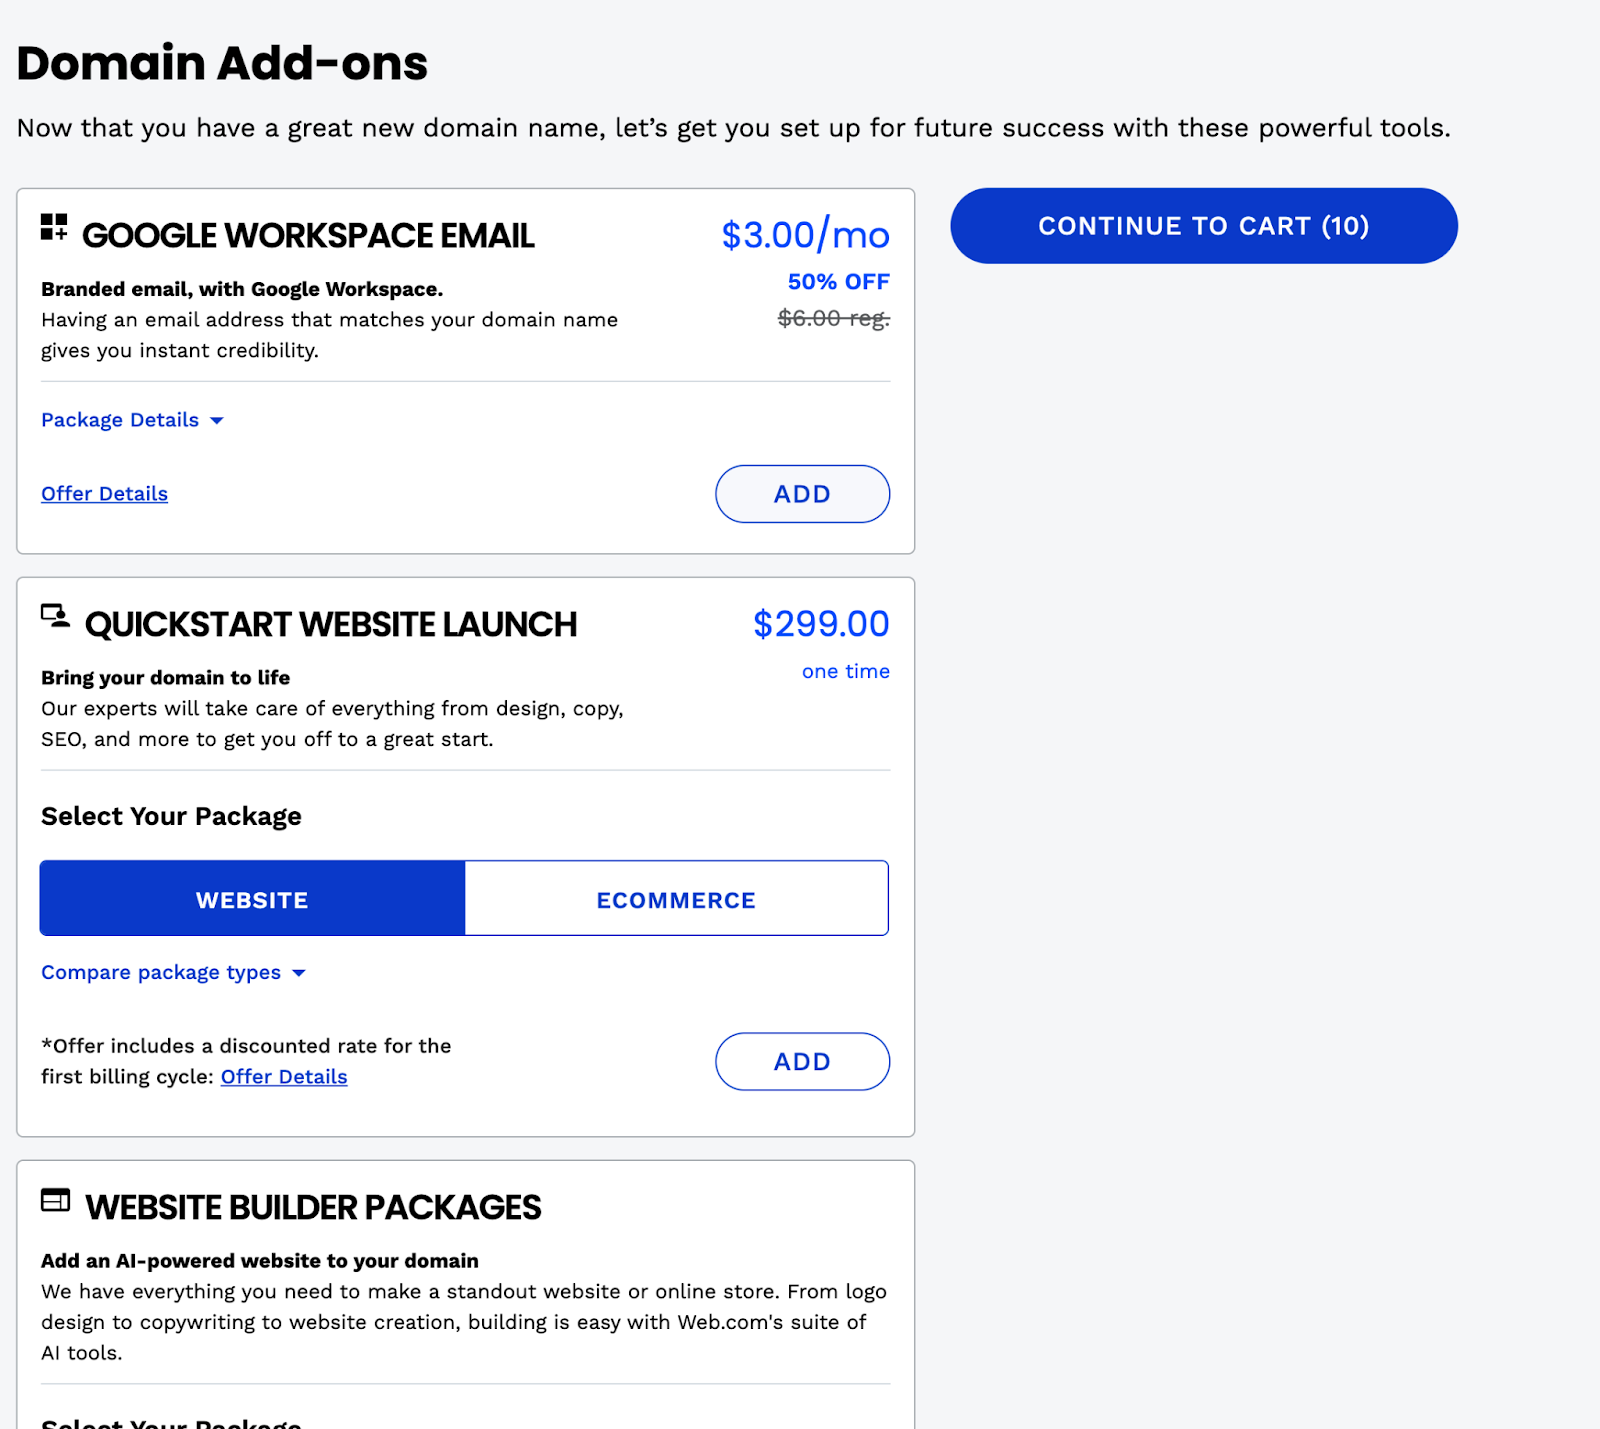The height and width of the screenshot is (1429, 1600).
Task: Click the Domain Add-ons heading
Action: [222, 63]
